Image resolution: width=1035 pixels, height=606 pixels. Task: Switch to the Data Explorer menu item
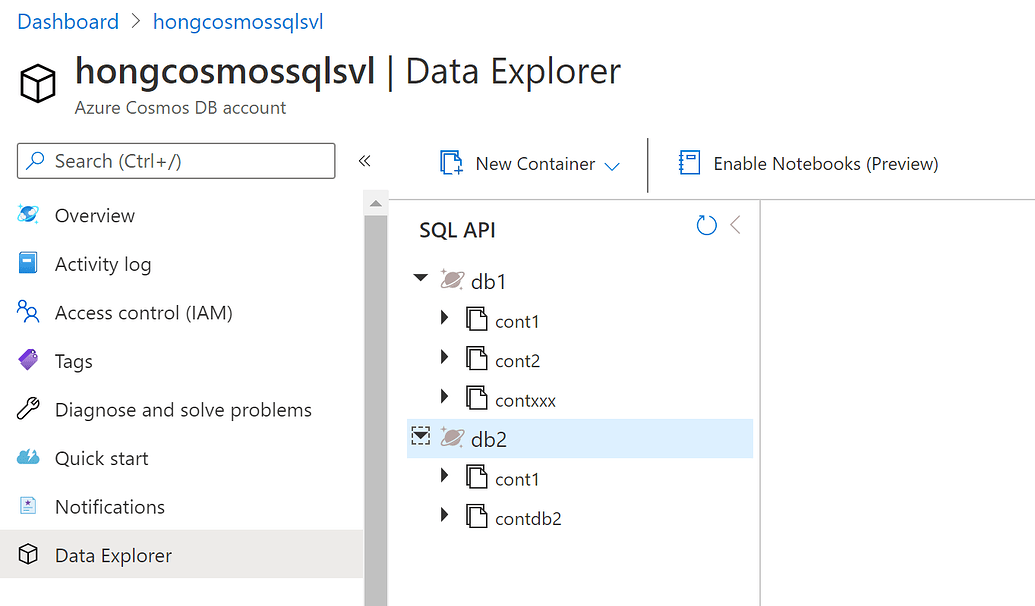pos(112,554)
